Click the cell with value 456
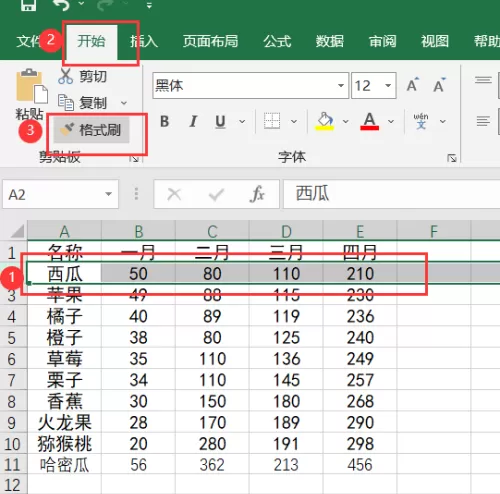Screen dimensions: 500x494 (360, 465)
